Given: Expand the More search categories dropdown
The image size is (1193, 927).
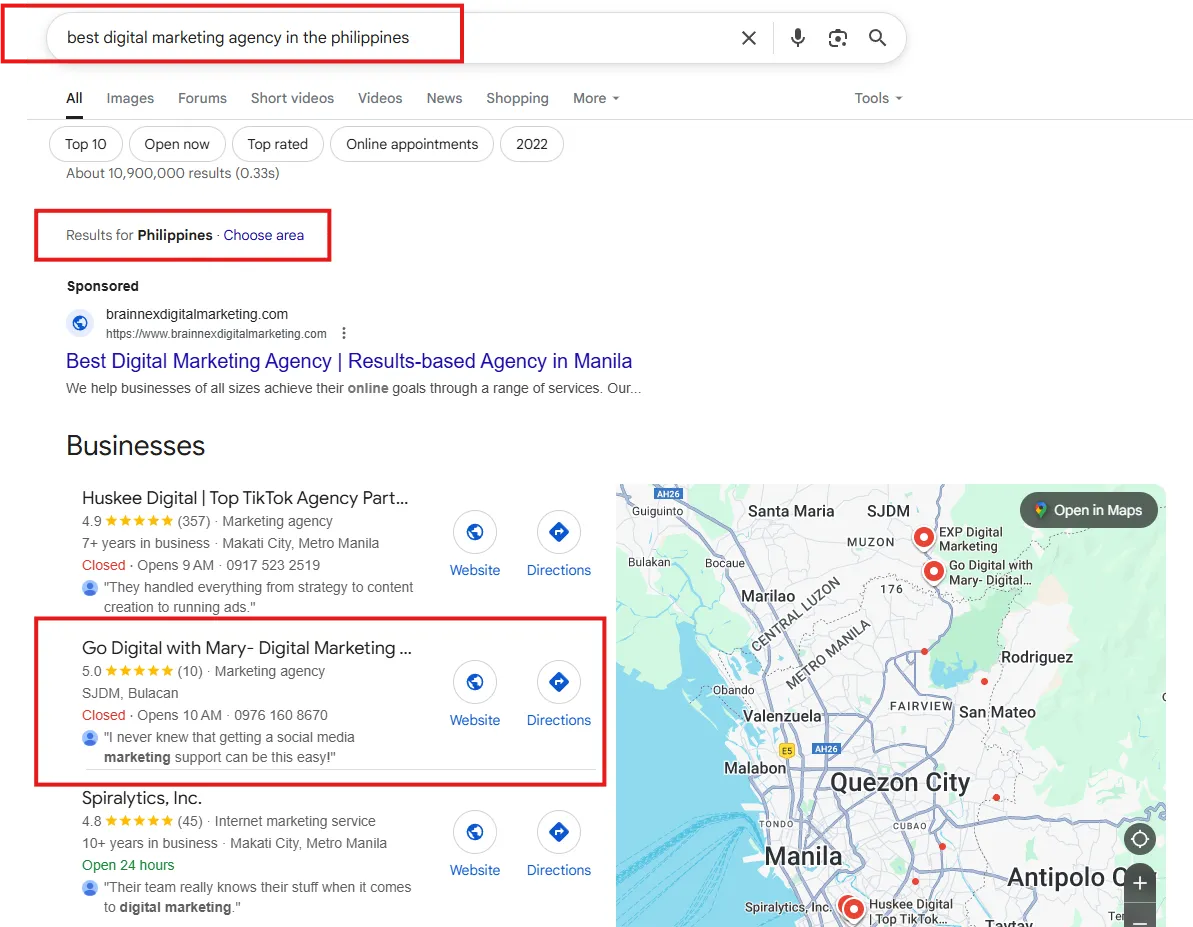Looking at the screenshot, I should (x=596, y=98).
